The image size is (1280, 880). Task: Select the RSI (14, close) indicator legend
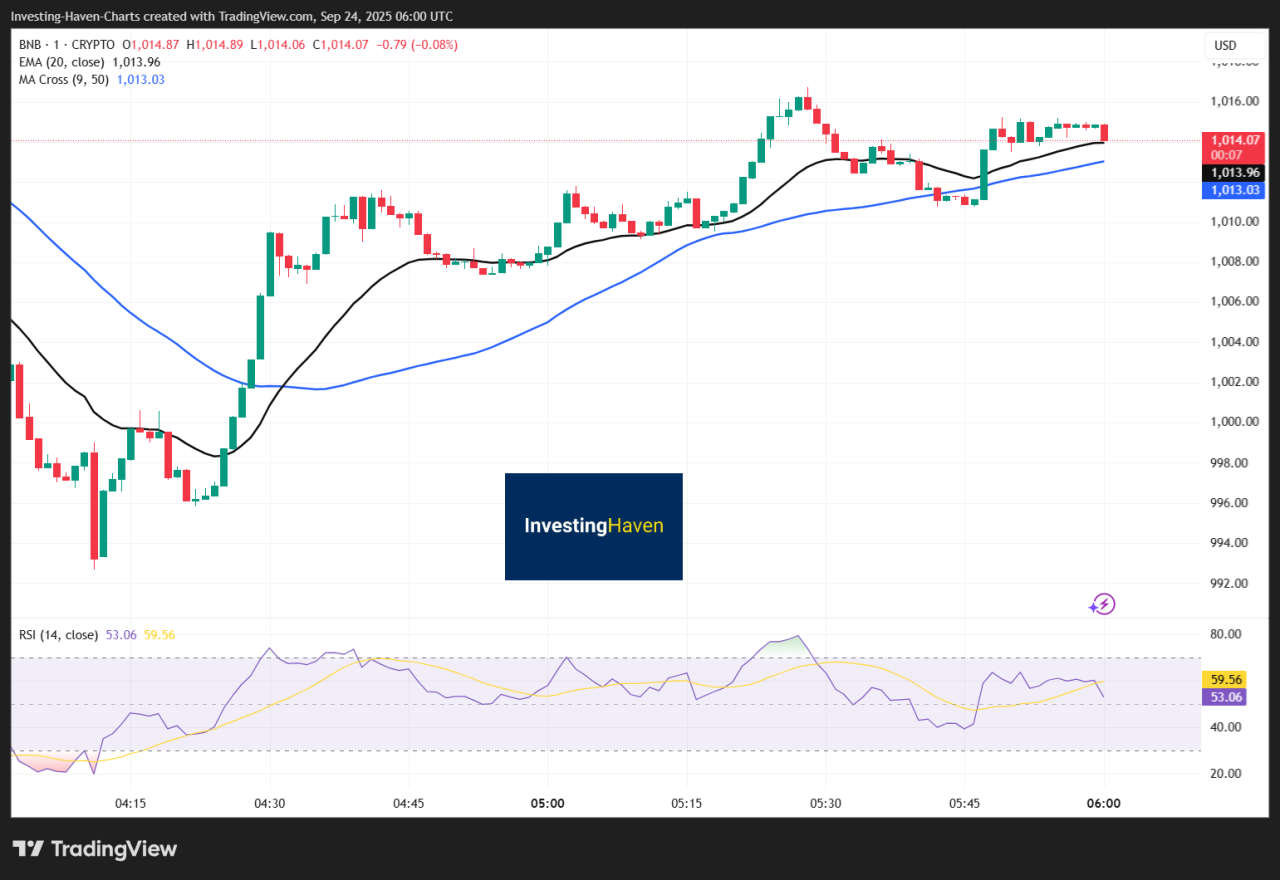point(58,634)
